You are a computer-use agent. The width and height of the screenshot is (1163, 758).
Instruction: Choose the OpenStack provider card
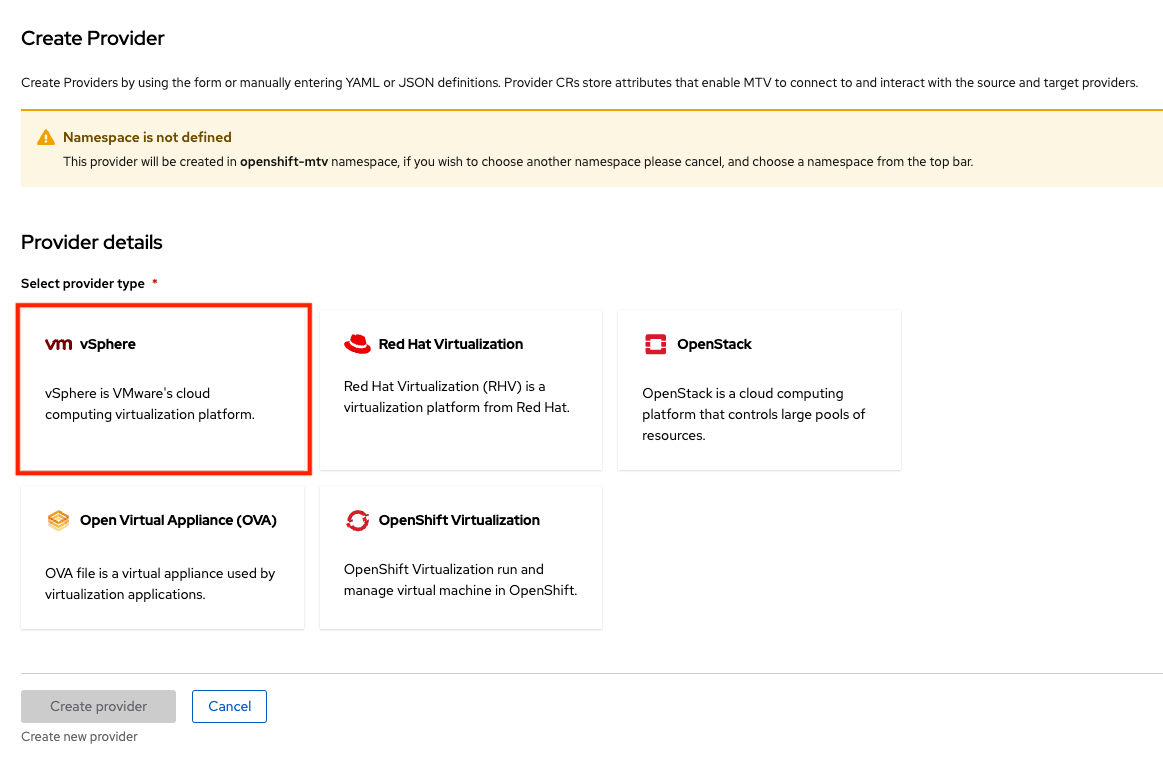760,389
